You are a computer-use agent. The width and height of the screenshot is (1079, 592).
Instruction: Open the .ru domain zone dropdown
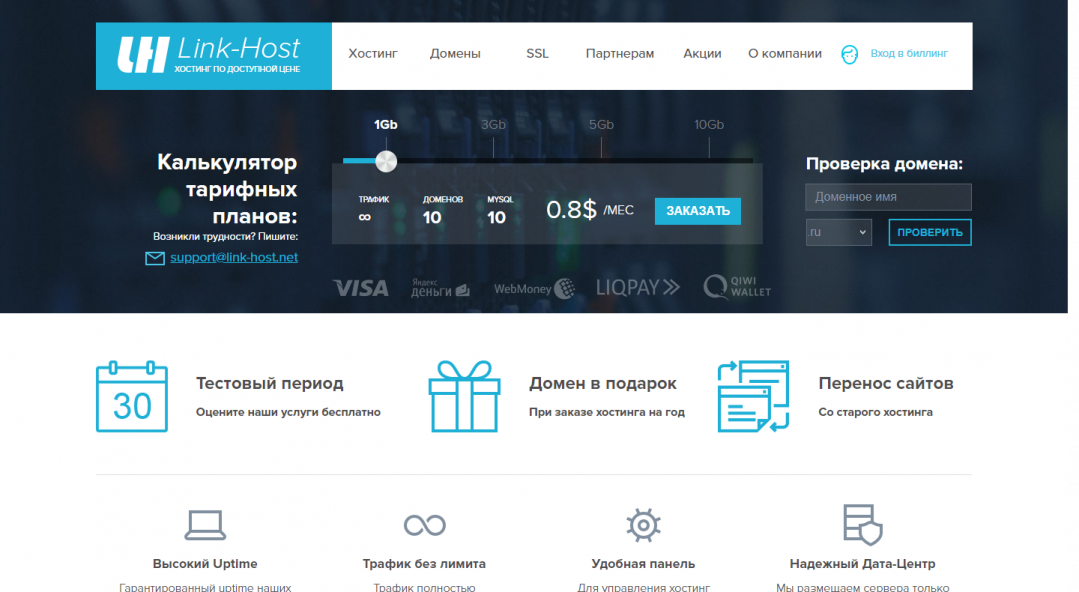click(x=838, y=232)
